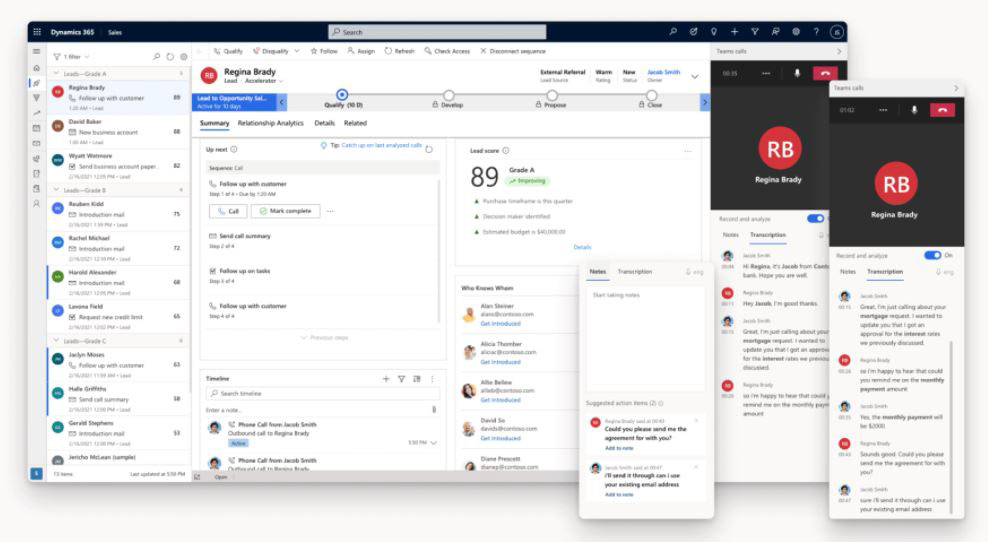988x542 pixels.
Task: Click Get introduced under Alan Steiner
Action: tap(500, 323)
